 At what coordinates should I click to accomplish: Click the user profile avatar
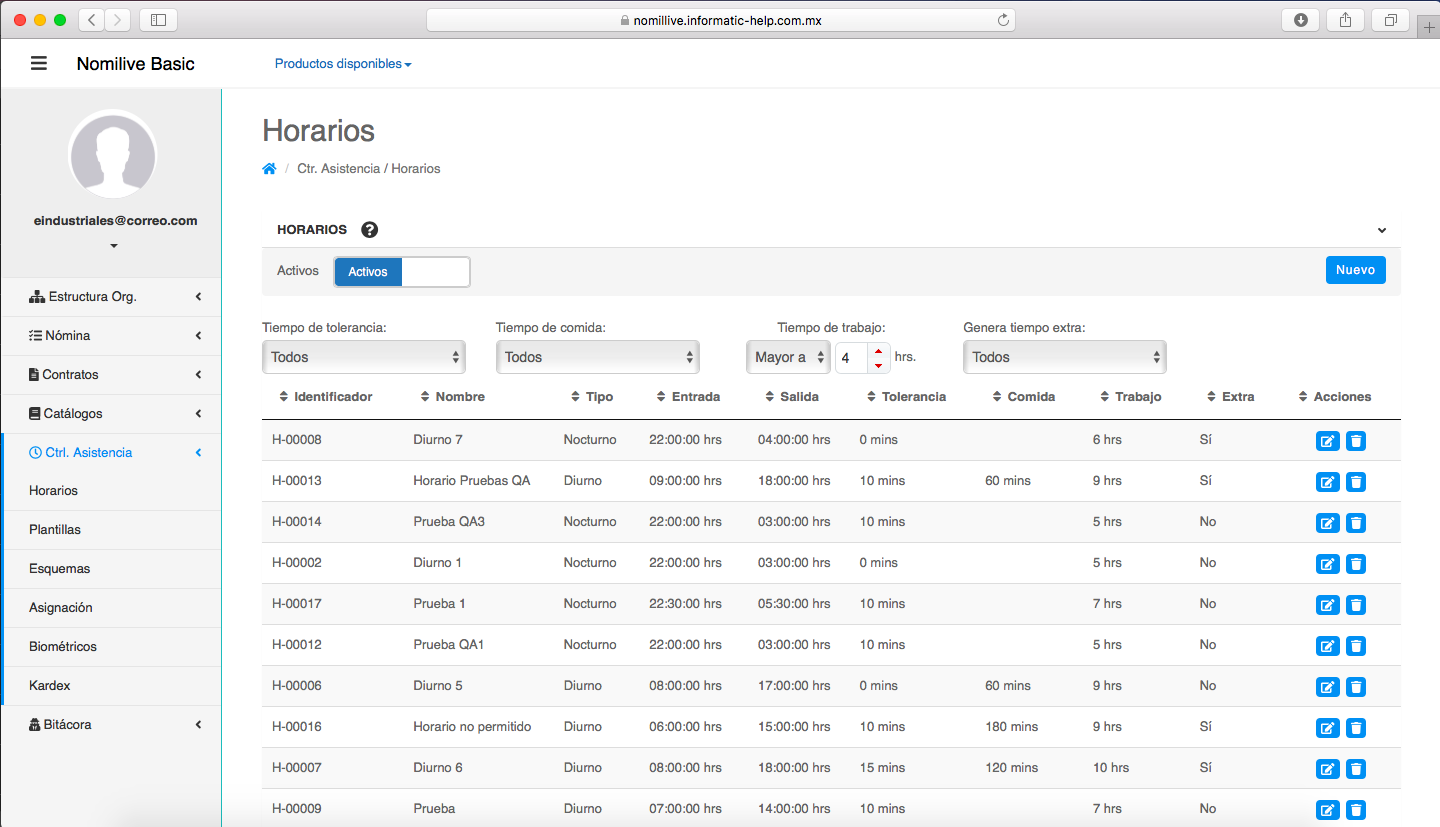click(x=112, y=155)
